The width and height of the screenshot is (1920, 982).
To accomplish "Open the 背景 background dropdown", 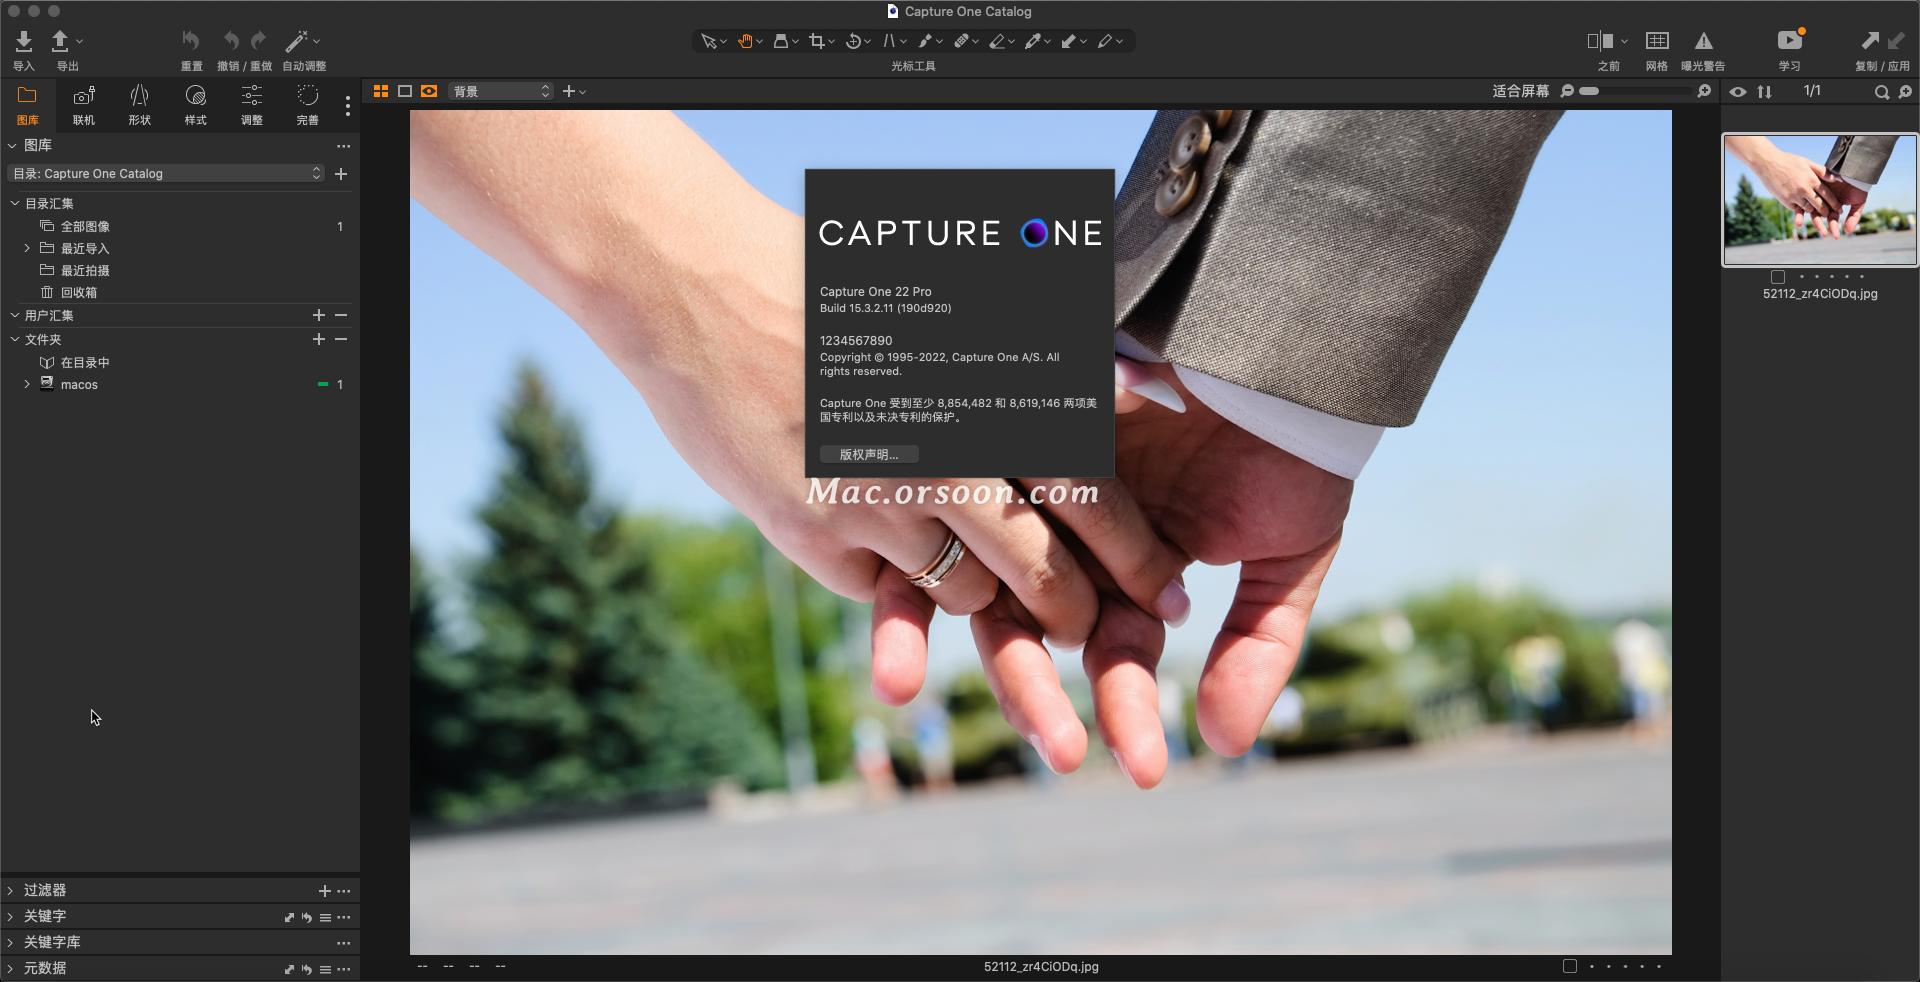I will pos(500,91).
